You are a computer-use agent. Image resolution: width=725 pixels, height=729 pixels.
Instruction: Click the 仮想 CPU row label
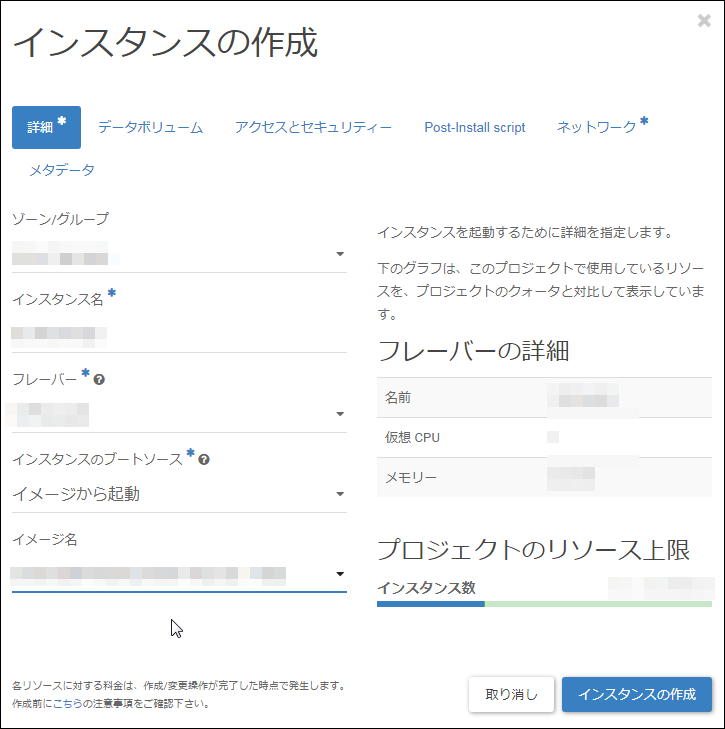(412, 437)
